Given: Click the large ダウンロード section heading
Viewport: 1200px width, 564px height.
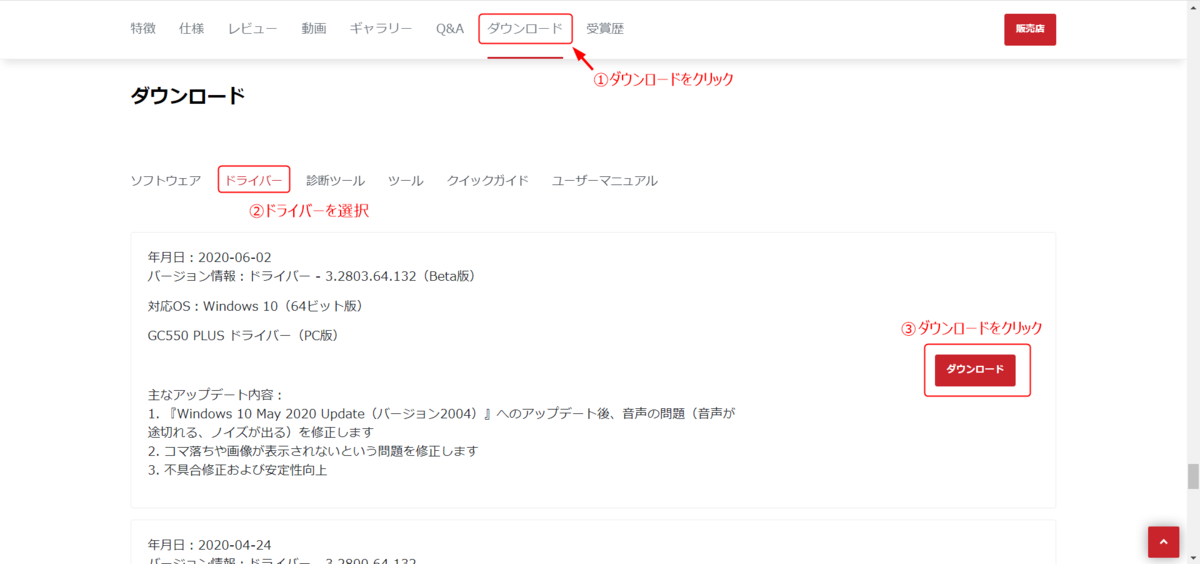Looking at the screenshot, I should click(x=188, y=96).
